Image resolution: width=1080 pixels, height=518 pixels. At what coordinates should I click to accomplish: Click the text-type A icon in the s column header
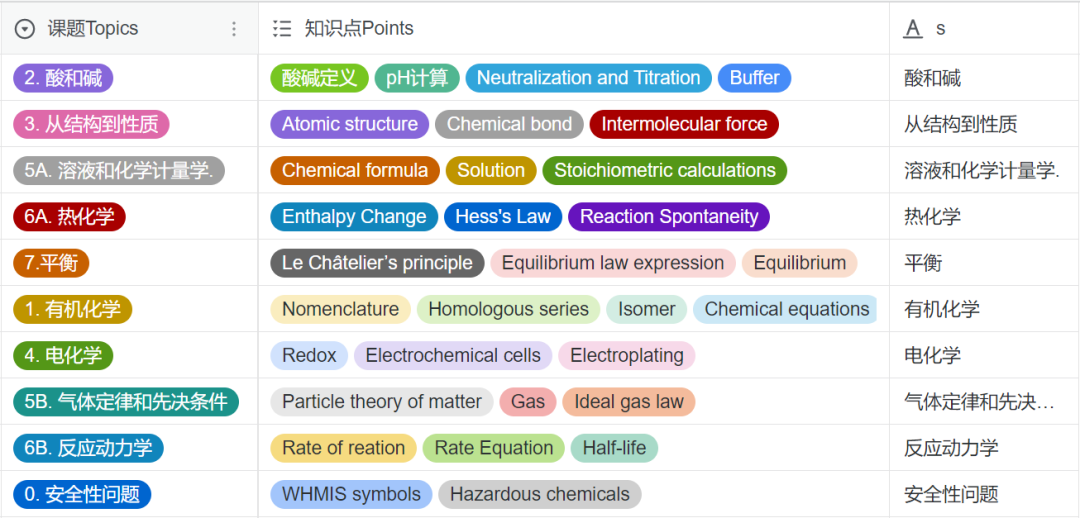[912, 29]
